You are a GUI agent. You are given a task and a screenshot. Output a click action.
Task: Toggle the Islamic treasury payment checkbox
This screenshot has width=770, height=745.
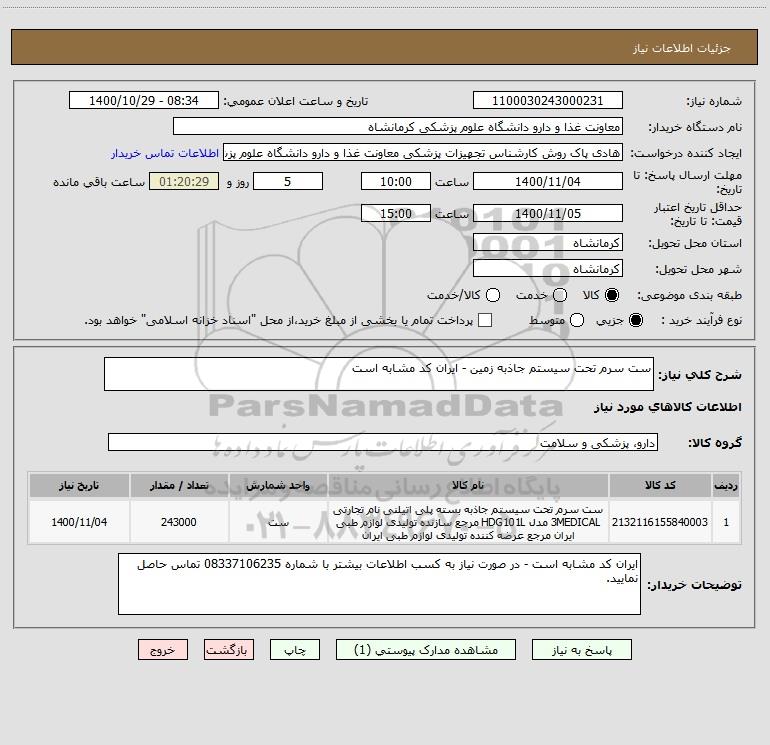click(485, 320)
